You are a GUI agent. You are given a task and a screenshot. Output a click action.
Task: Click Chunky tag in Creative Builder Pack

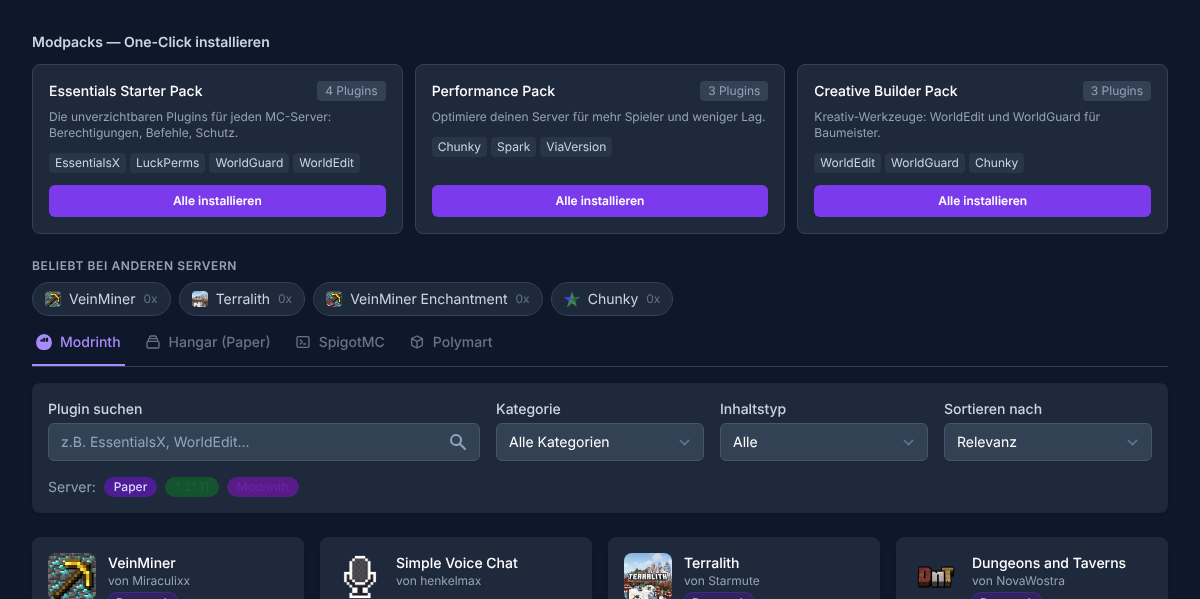tap(996, 163)
